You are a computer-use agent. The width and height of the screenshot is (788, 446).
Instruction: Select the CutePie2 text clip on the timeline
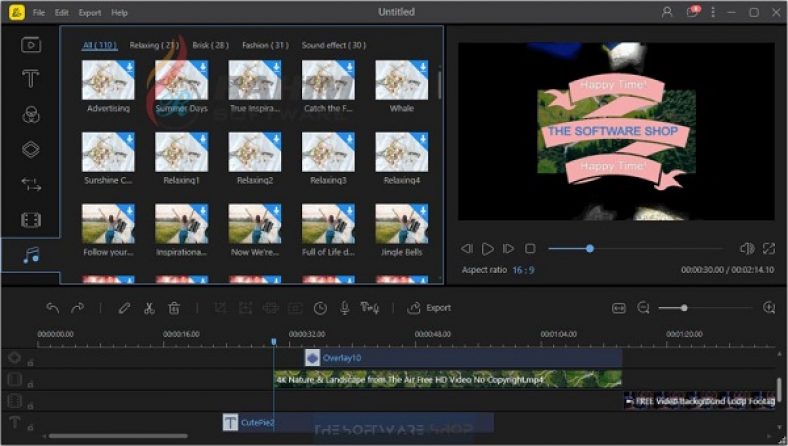pyautogui.click(x=358, y=422)
